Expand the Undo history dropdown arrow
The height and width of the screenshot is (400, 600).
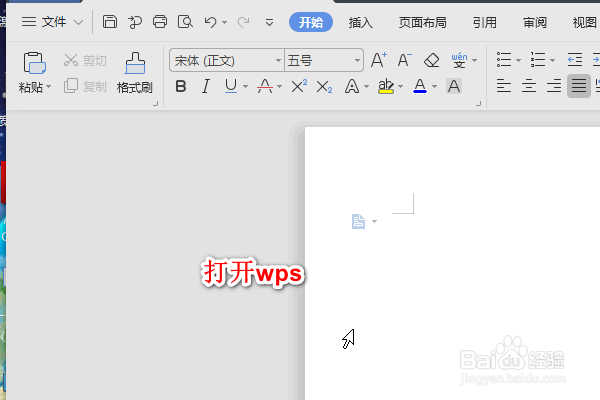click(225, 23)
